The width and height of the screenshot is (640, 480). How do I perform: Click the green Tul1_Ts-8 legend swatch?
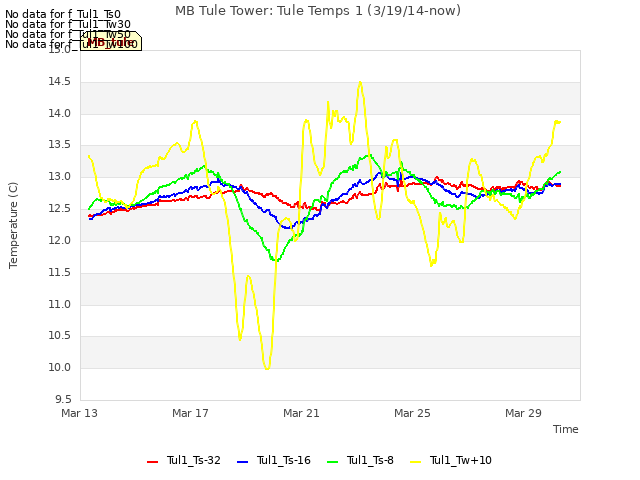point(333,462)
